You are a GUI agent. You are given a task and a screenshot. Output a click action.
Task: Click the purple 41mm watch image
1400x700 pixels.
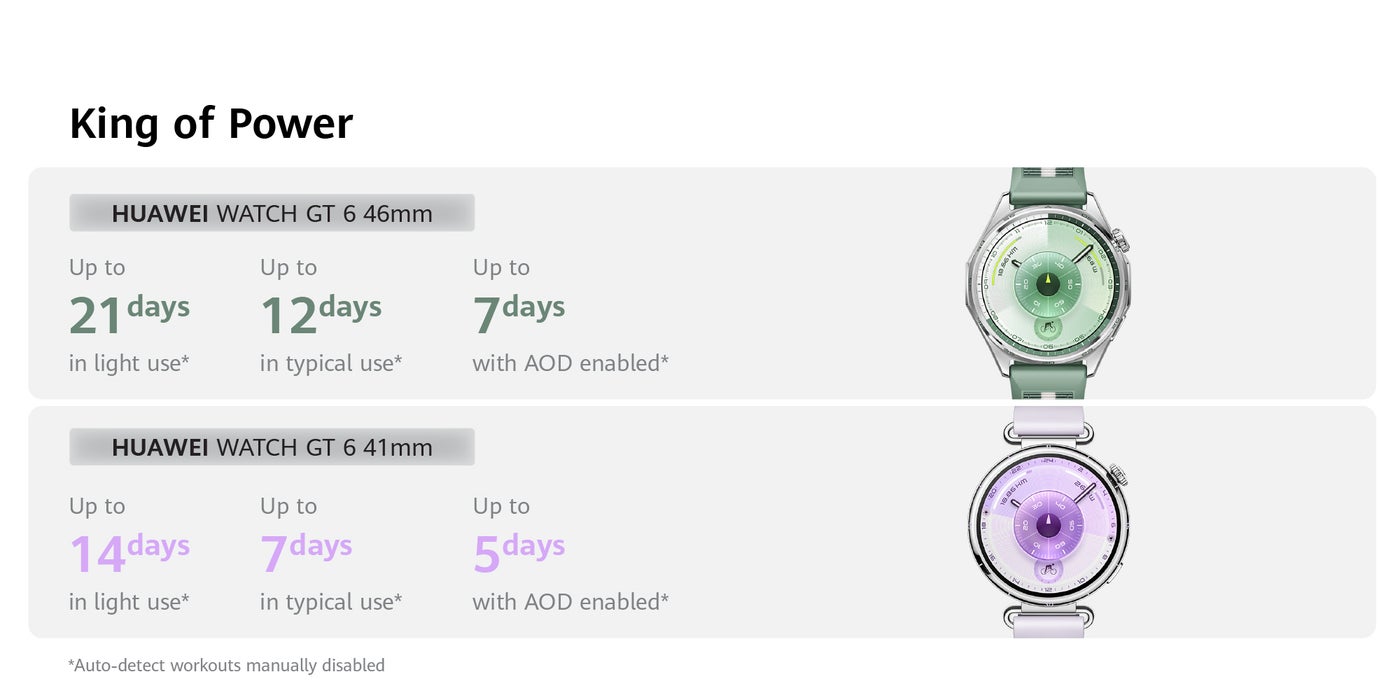1048,522
